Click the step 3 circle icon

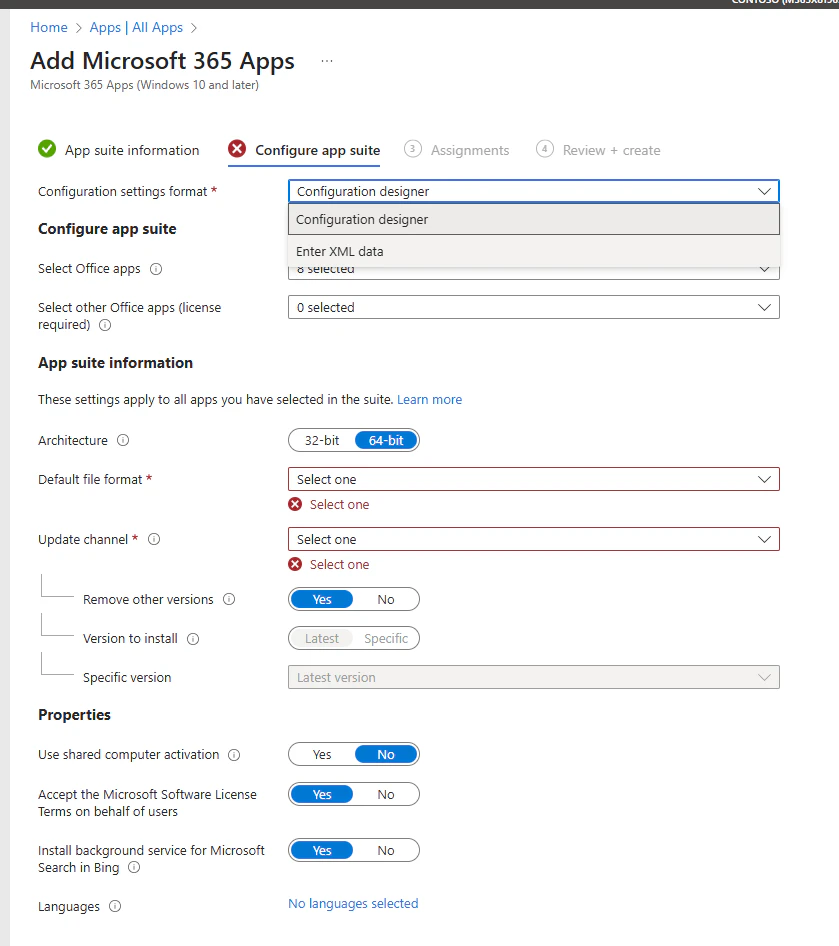[413, 148]
